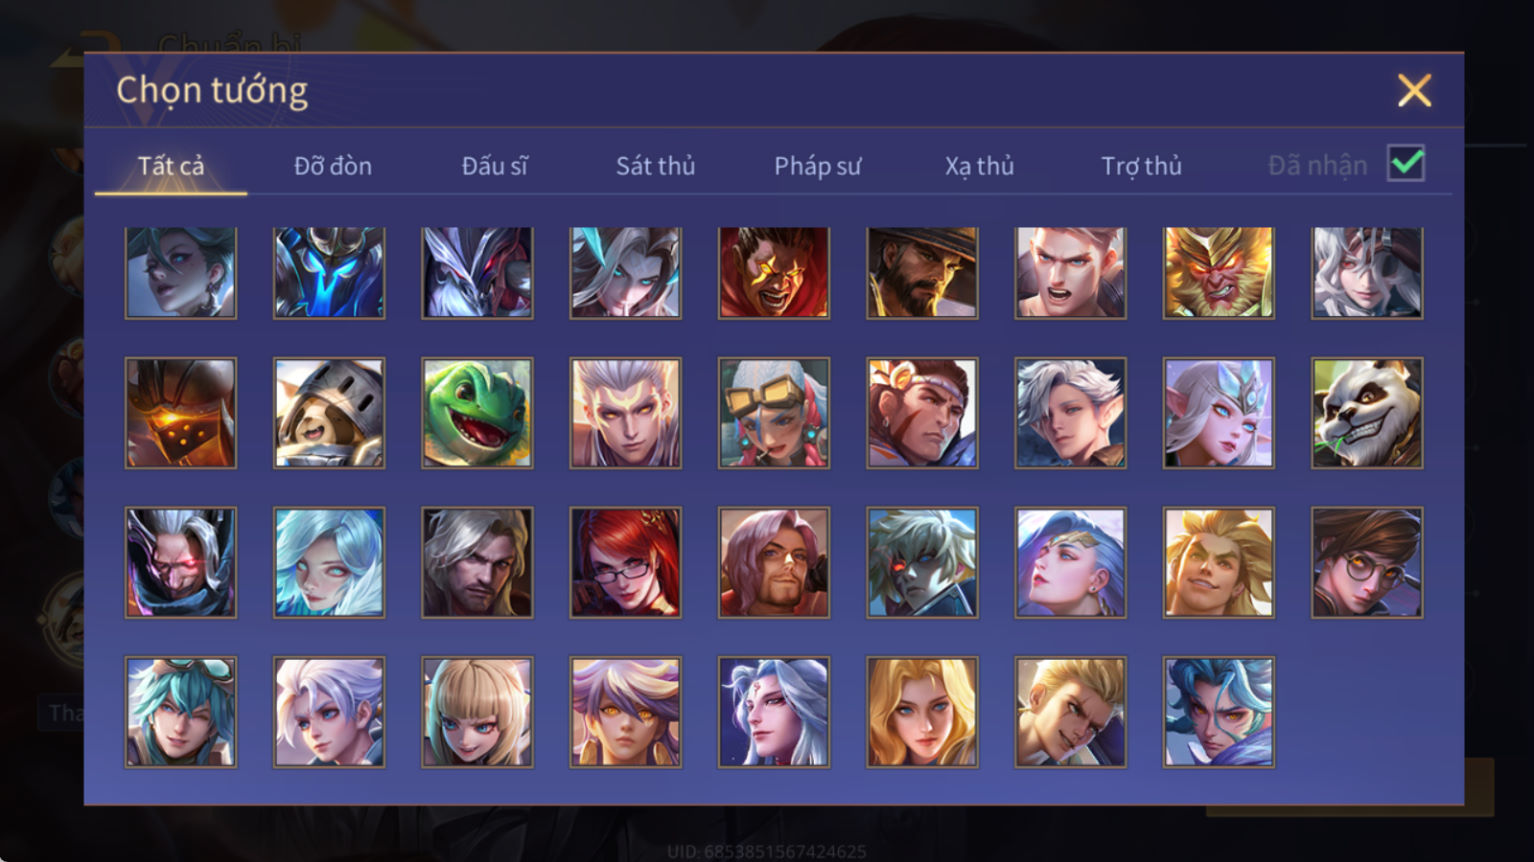Choose the golden monkey king hero
This screenshot has width=1534, height=862.
click(x=1218, y=272)
